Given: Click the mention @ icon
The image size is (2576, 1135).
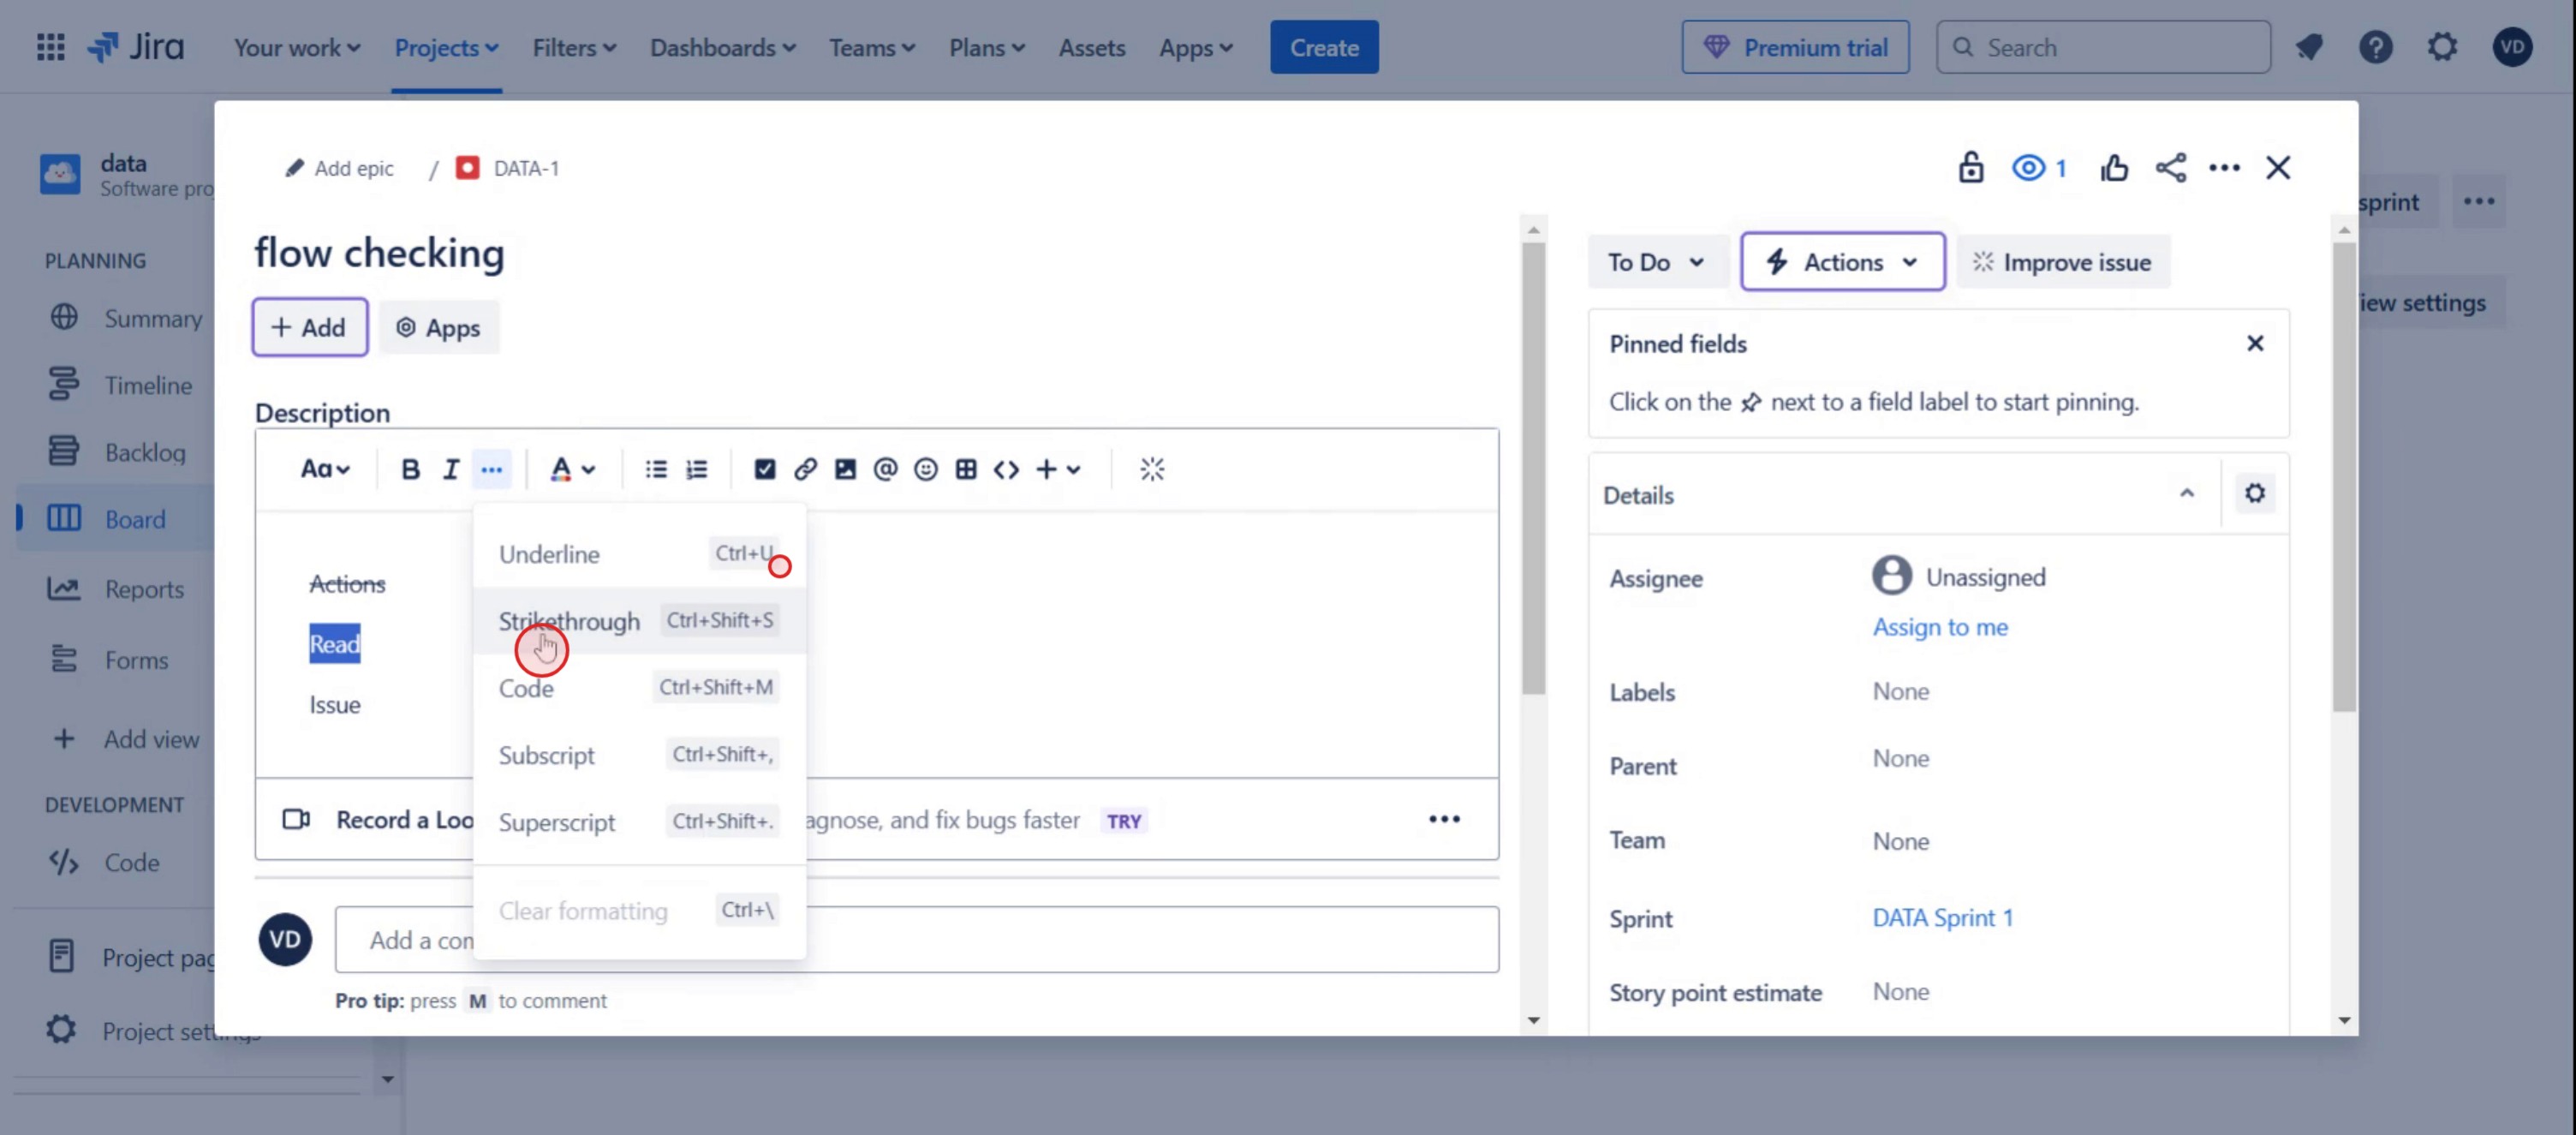Looking at the screenshot, I should (x=885, y=469).
